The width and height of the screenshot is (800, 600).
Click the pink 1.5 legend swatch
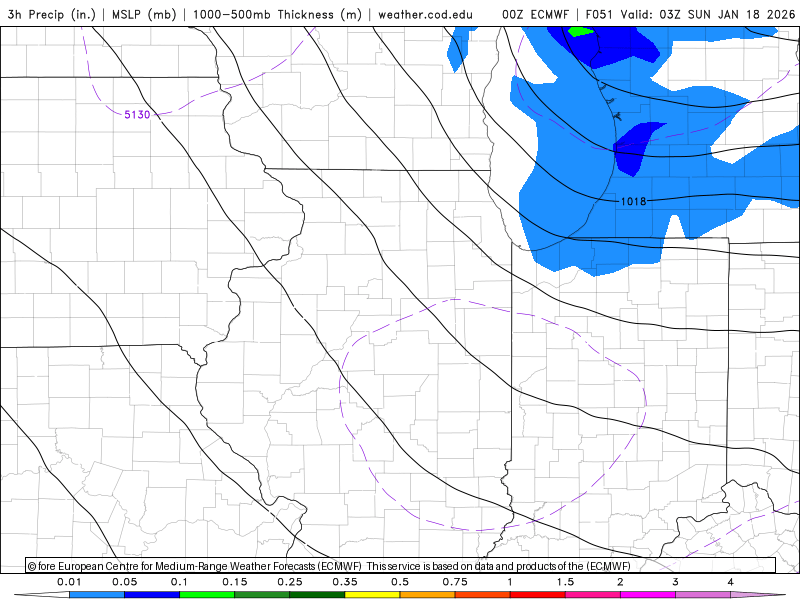pos(592,595)
